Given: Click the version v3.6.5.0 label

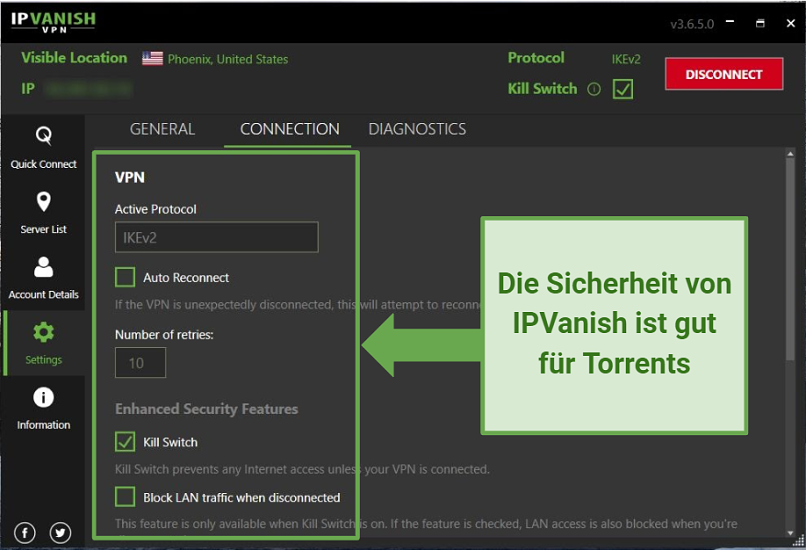Looking at the screenshot, I should (x=692, y=24).
